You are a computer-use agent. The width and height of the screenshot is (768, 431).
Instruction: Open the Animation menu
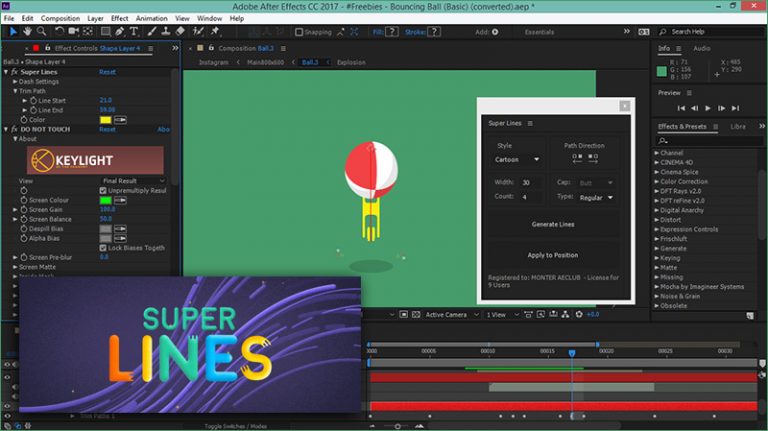tap(152, 18)
